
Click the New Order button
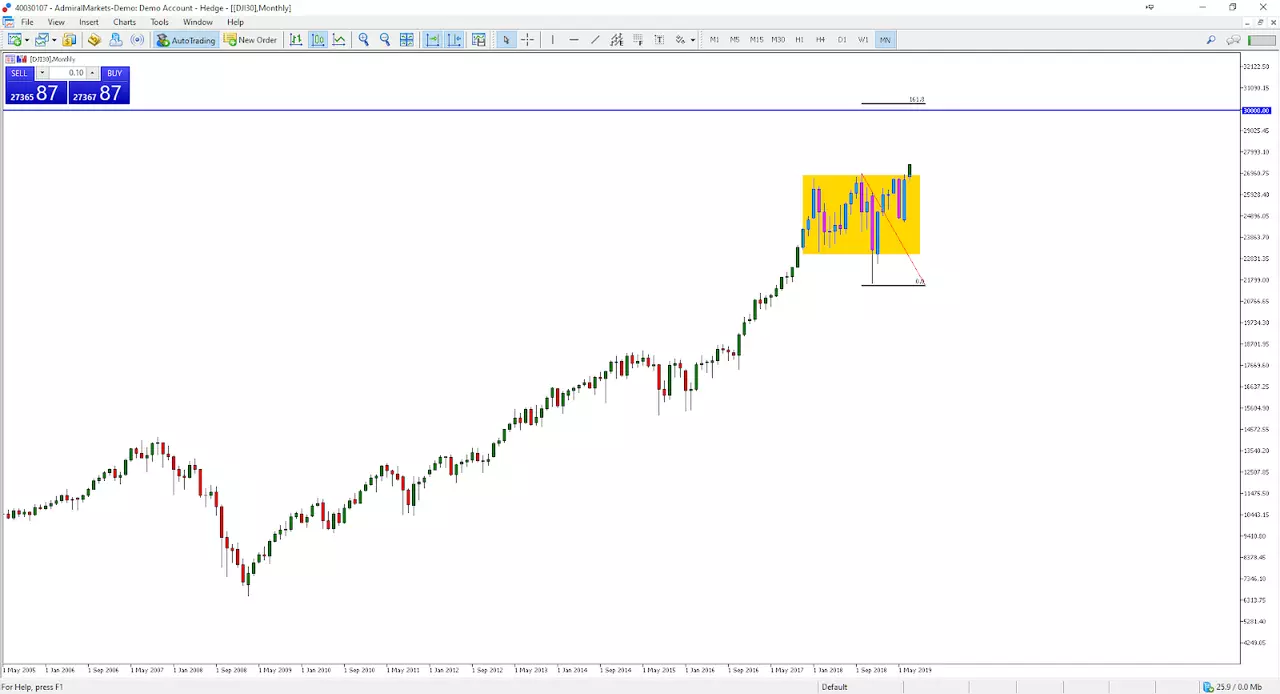point(251,40)
